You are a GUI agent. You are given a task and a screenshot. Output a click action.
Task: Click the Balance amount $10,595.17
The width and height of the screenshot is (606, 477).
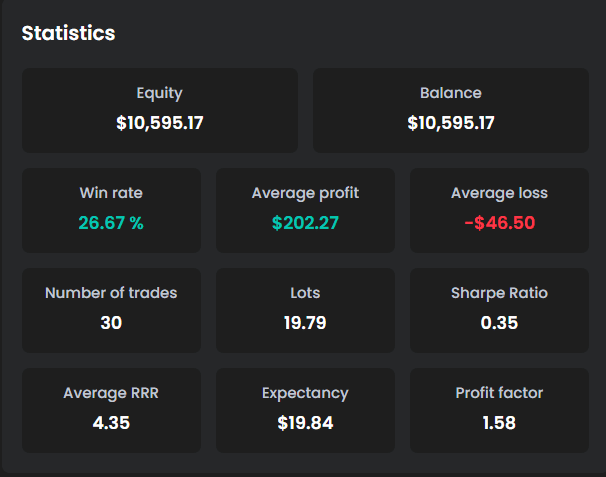click(x=451, y=123)
